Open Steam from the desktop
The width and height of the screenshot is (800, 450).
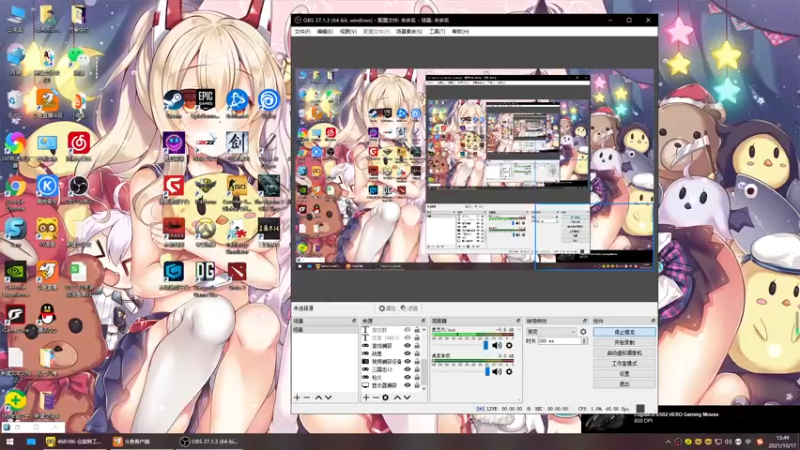pyautogui.click(x=173, y=102)
